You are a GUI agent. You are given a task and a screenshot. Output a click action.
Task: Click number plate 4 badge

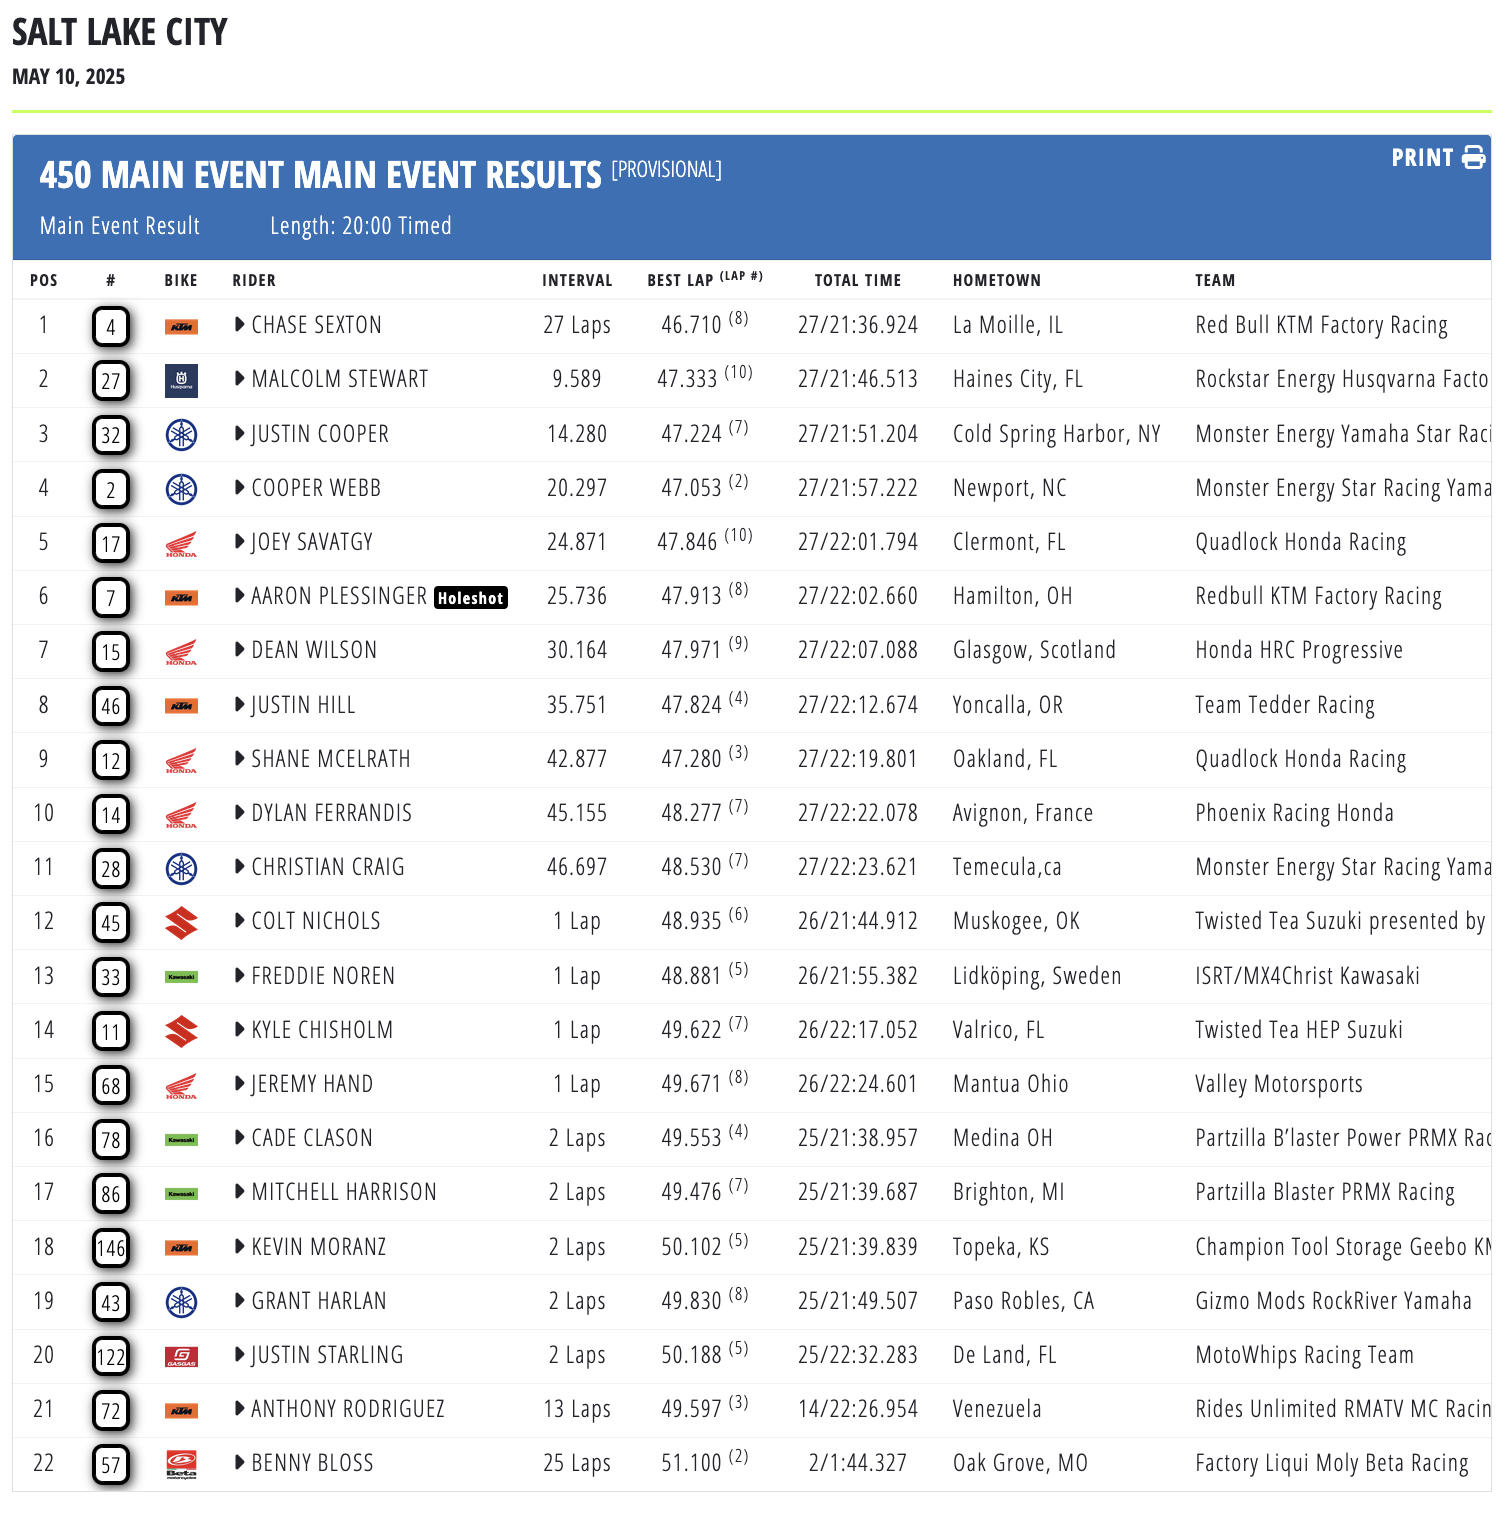click(x=111, y=327)
